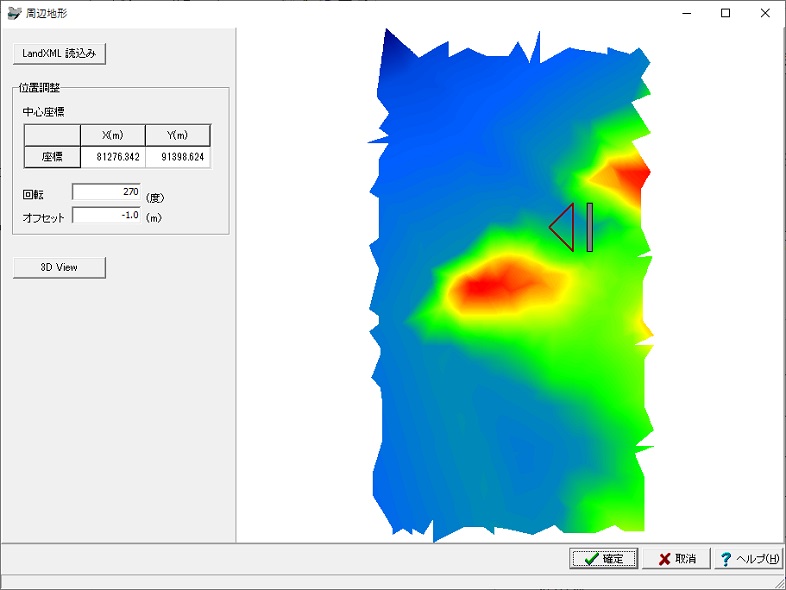Click the X(m) column header
Viewport: 786px width, 590px height.
113,135
